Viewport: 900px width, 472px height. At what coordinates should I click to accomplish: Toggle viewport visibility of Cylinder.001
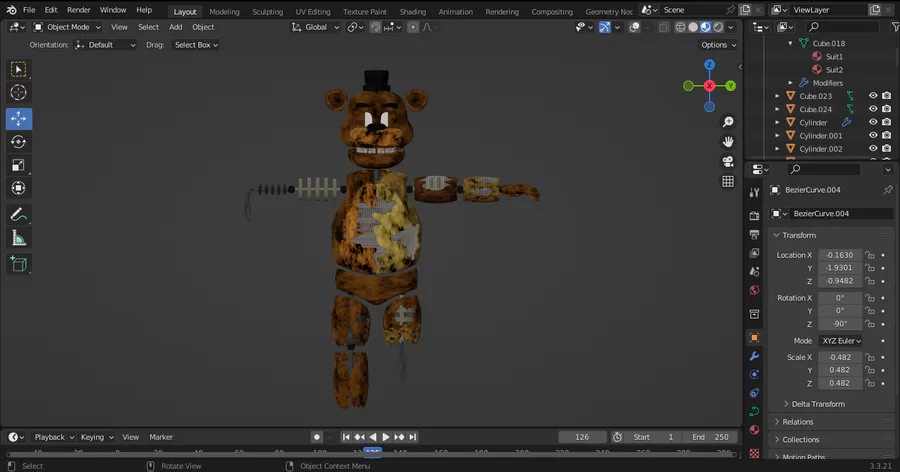[x=873, y=136]
